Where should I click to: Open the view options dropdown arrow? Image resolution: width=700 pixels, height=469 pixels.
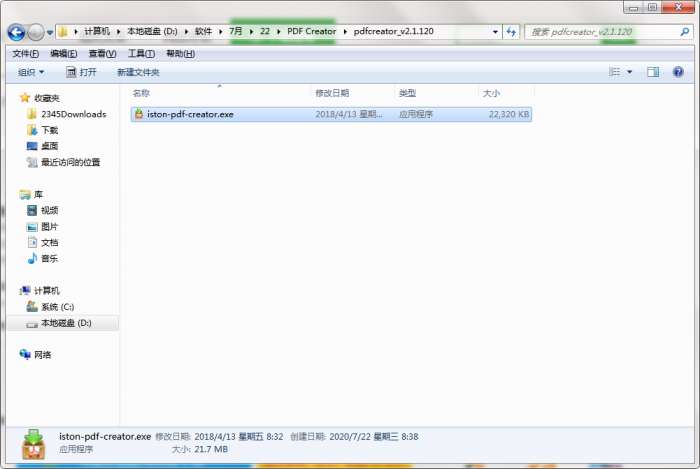629,72
